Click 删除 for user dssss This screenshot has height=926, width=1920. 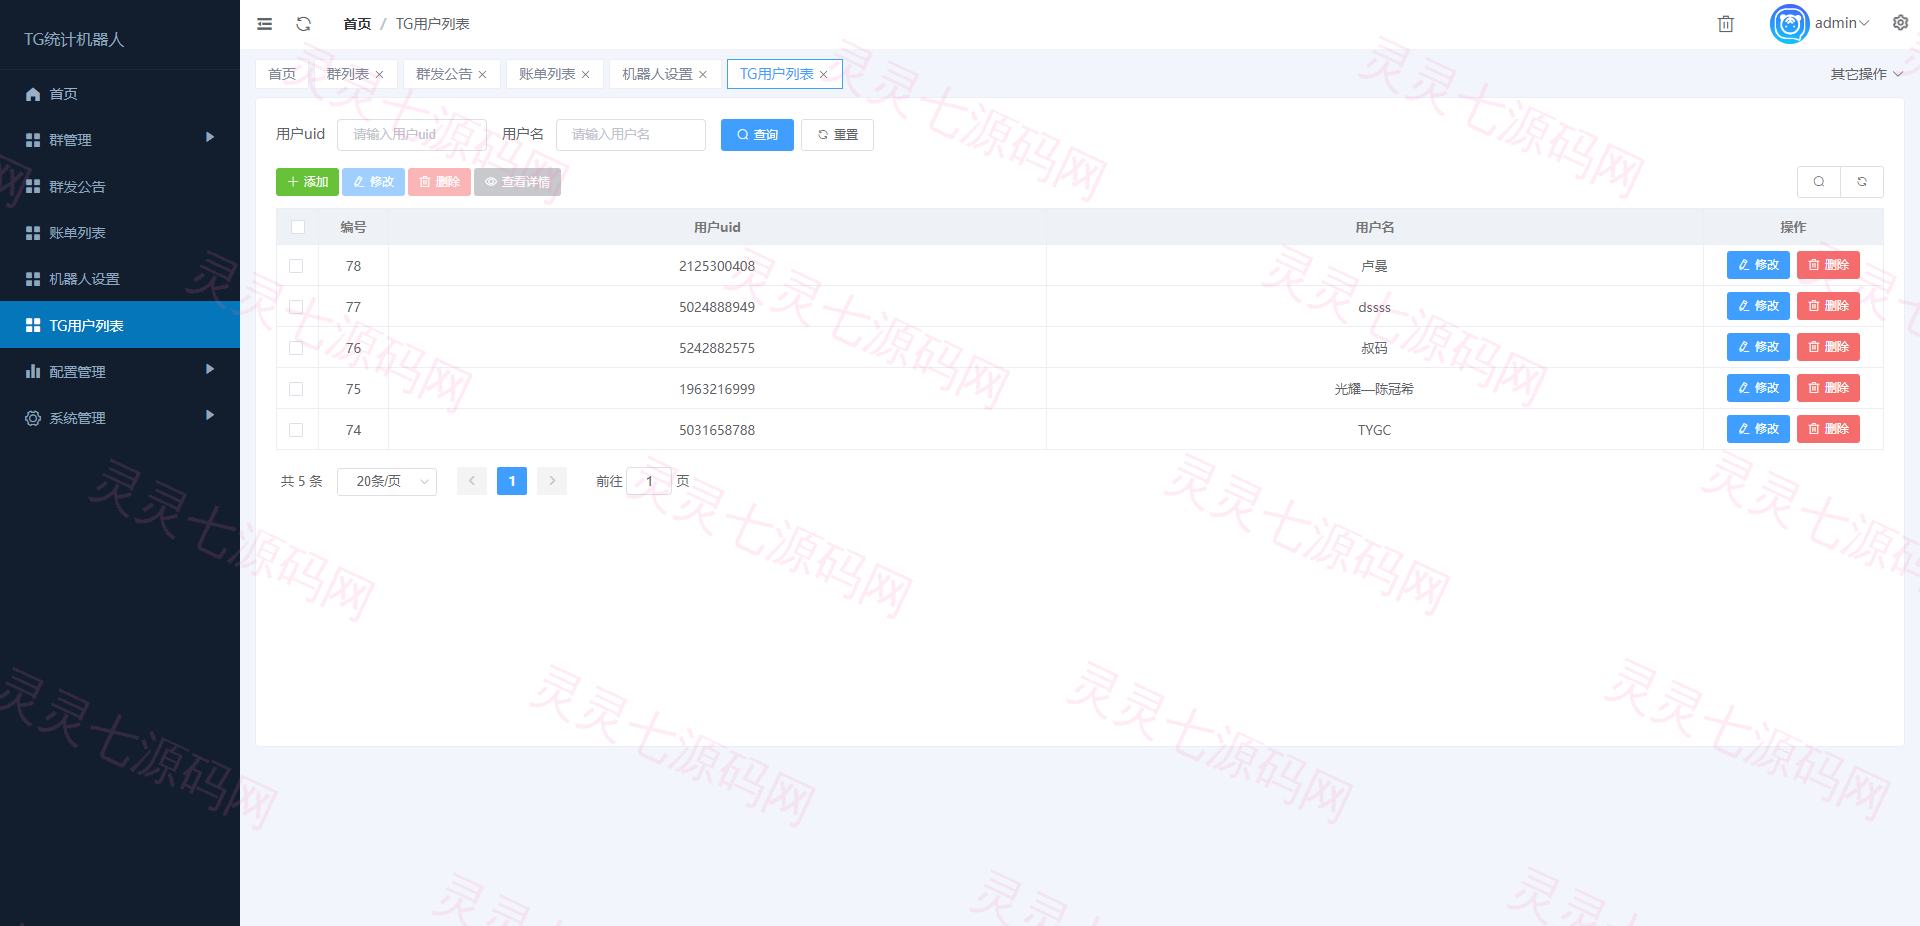point(1828,306)
